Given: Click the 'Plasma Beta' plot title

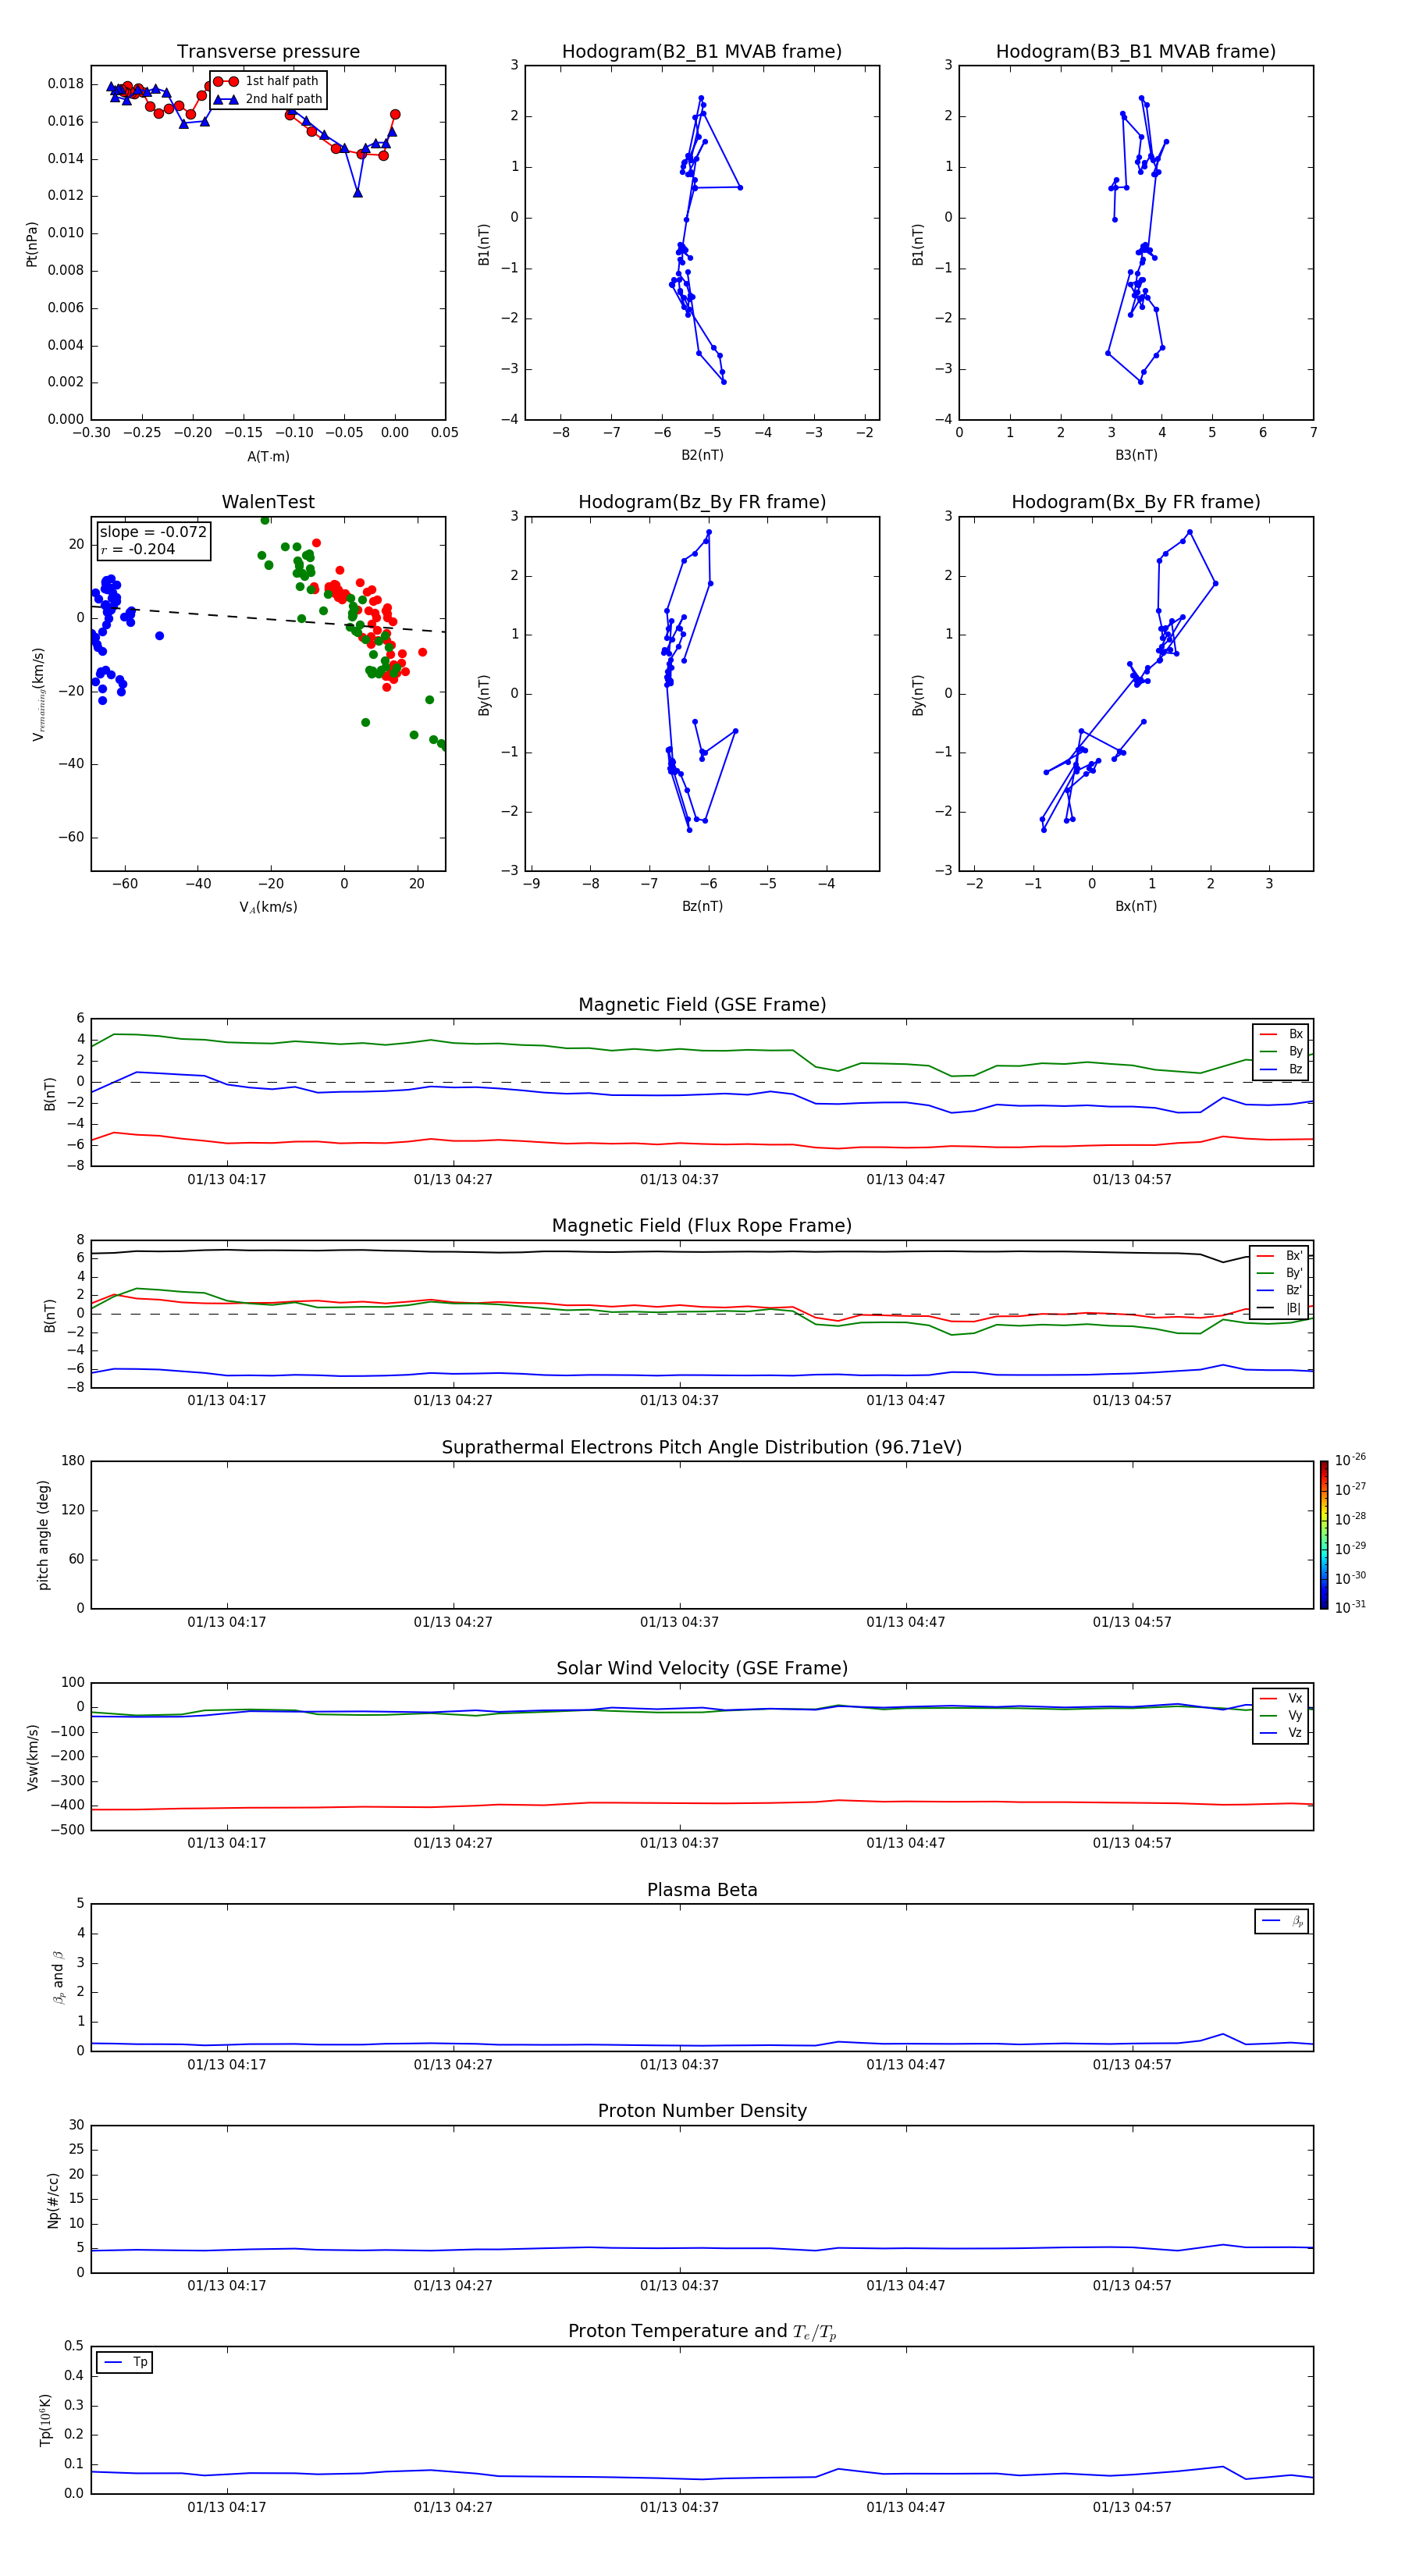Looking at the screenshot, I should tap(702, 1891).
